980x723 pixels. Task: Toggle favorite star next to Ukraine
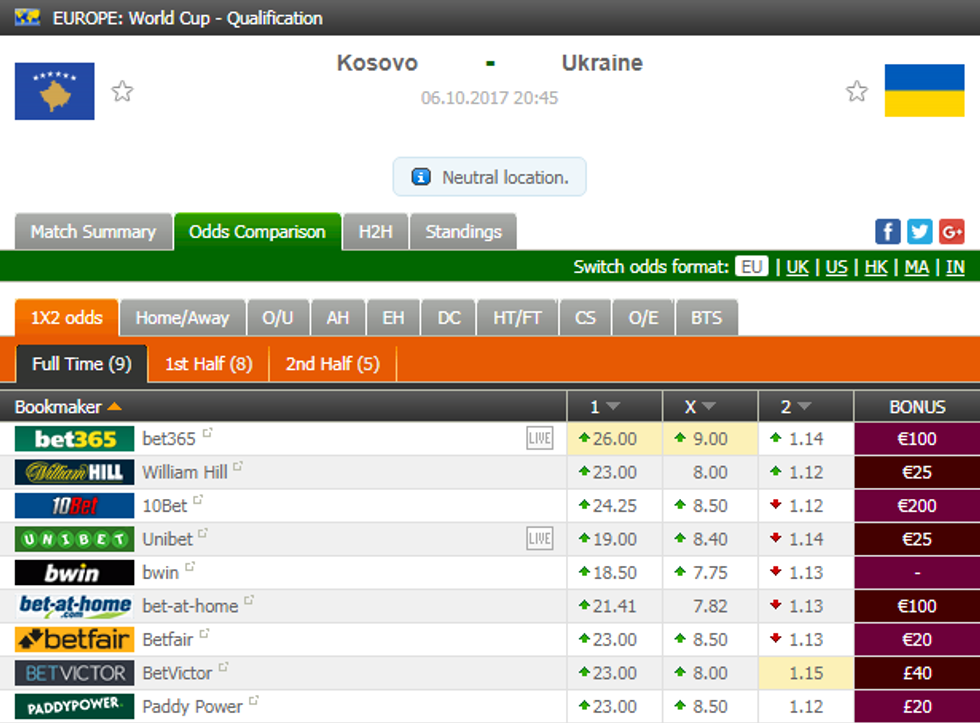(x=857, y=92)
